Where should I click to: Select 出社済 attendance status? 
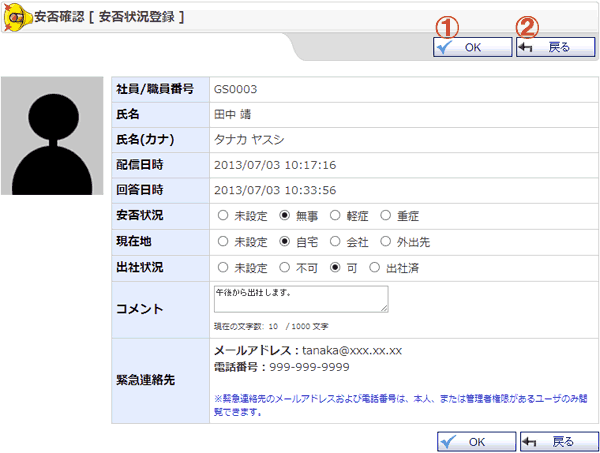coord(374,267)
